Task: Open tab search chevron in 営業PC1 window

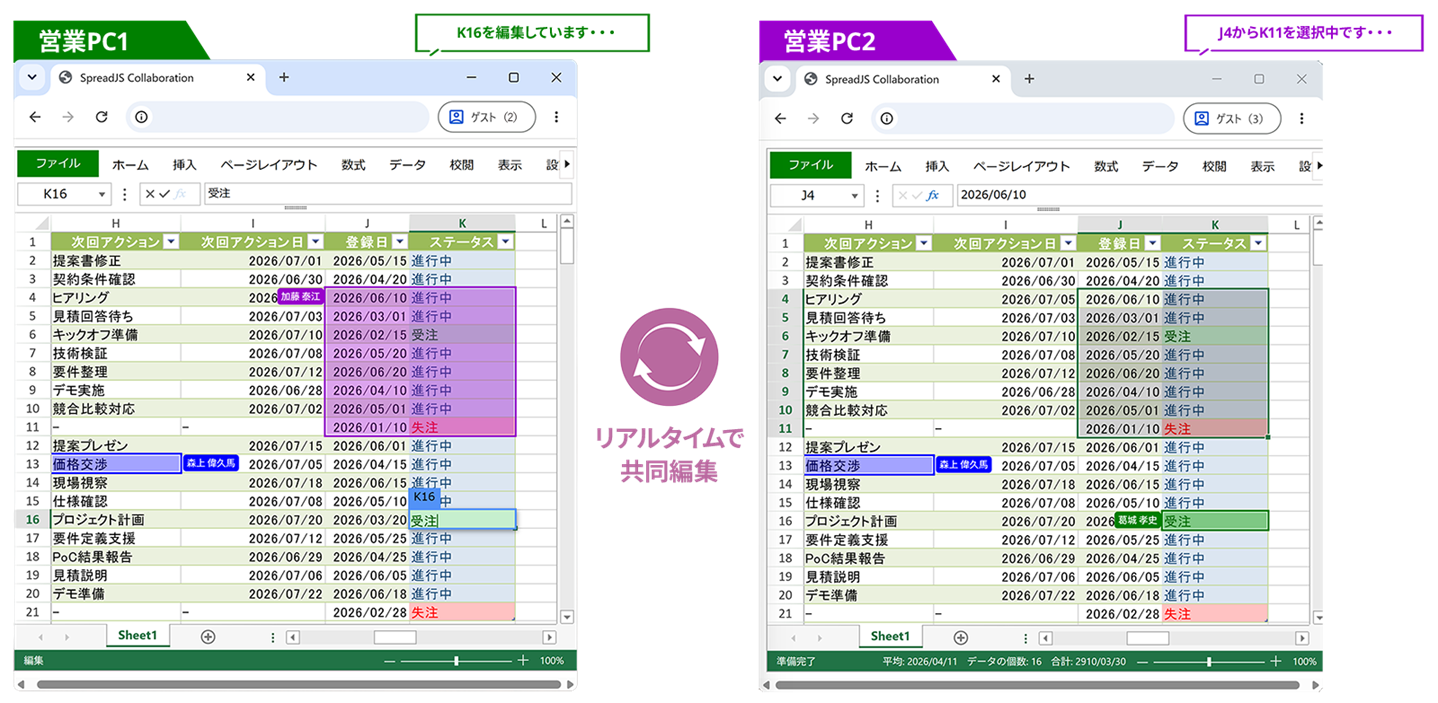Action: coord(31,77)
